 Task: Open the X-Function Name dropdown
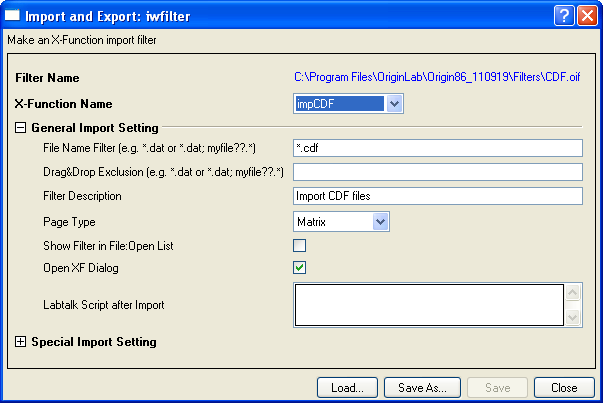(x=394, y=103)
